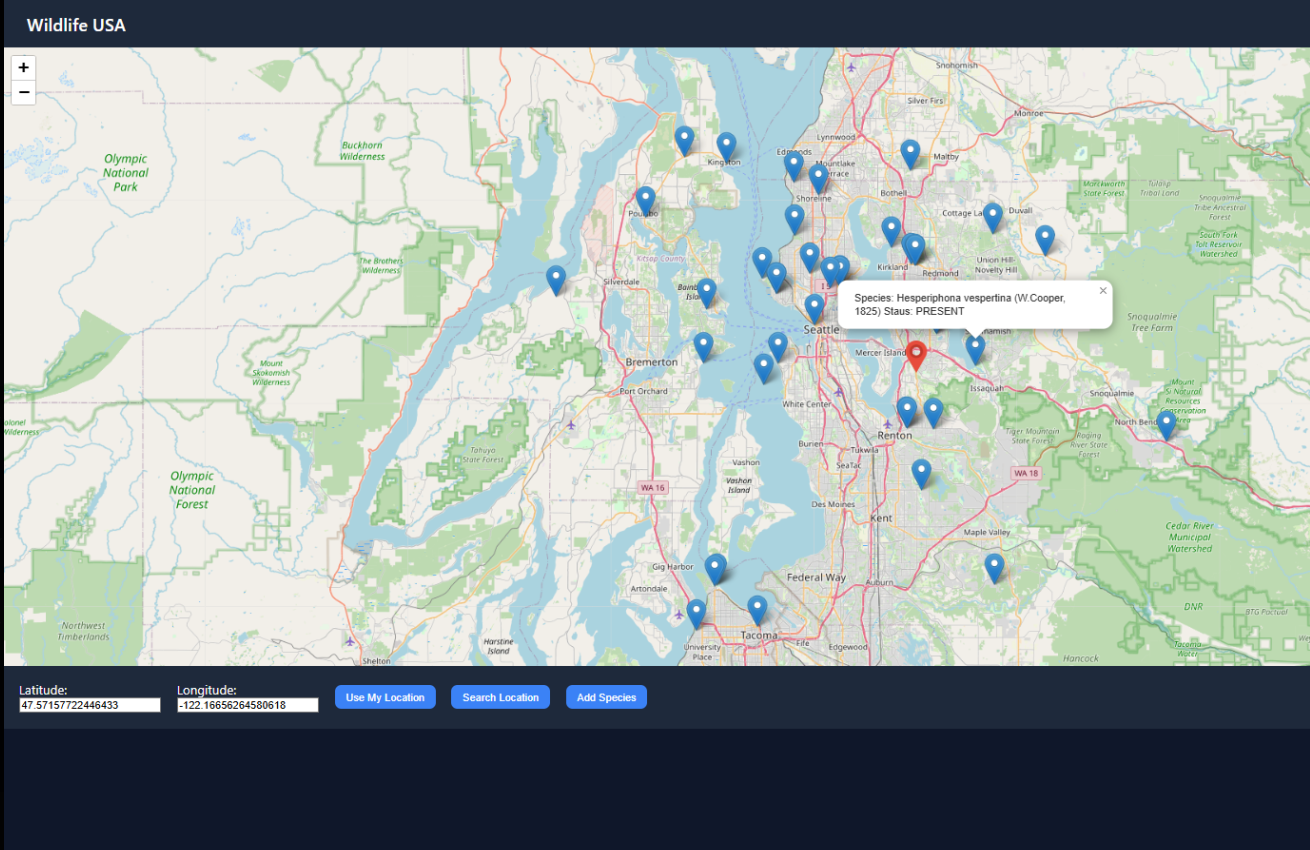Open the blue marker north of Kent
The width and height of the screenshot is (1310, 850).
[922, 473]
